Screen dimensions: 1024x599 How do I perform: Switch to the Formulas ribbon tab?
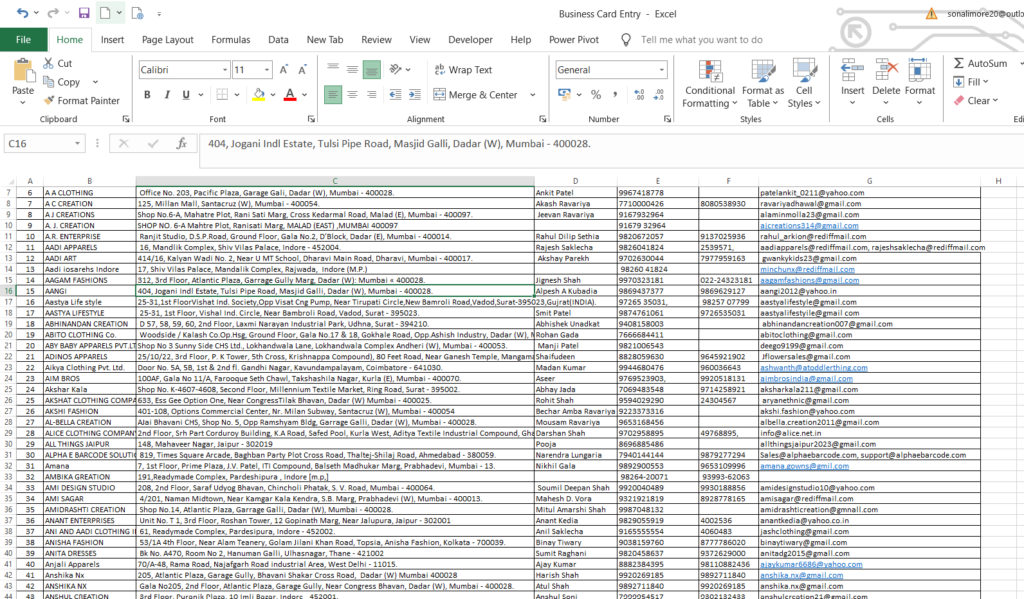[x=230, y=39]
